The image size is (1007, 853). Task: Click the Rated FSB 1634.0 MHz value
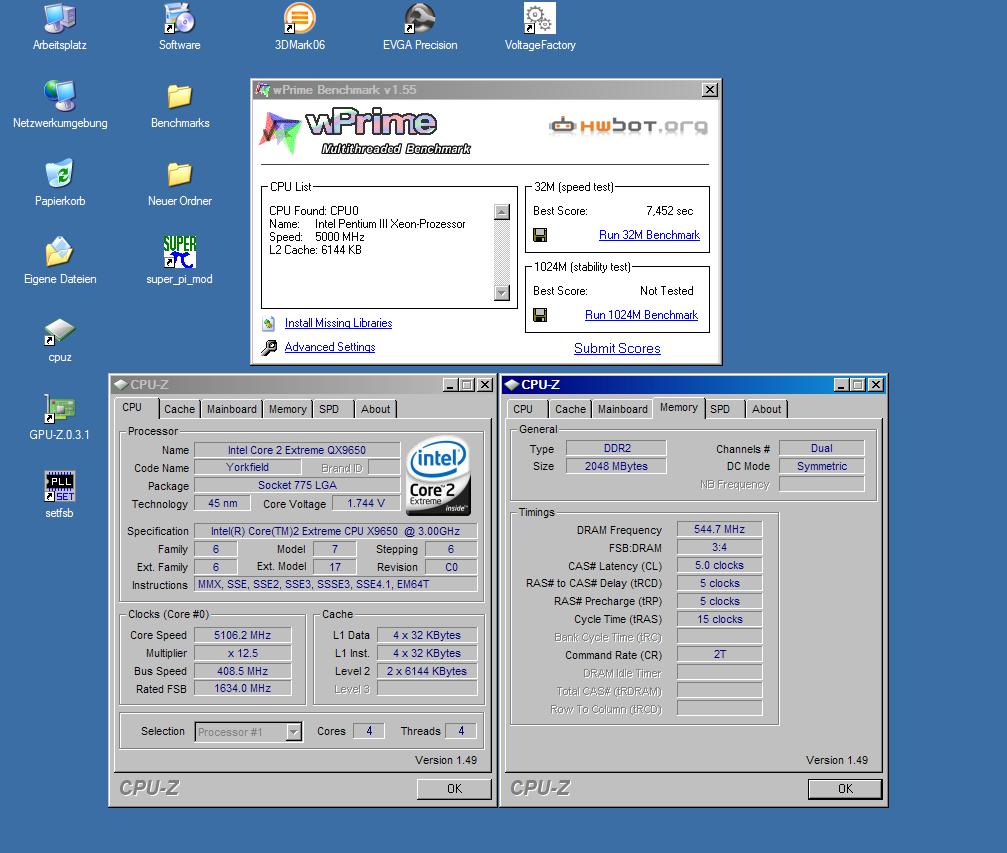tap(243, 689)
